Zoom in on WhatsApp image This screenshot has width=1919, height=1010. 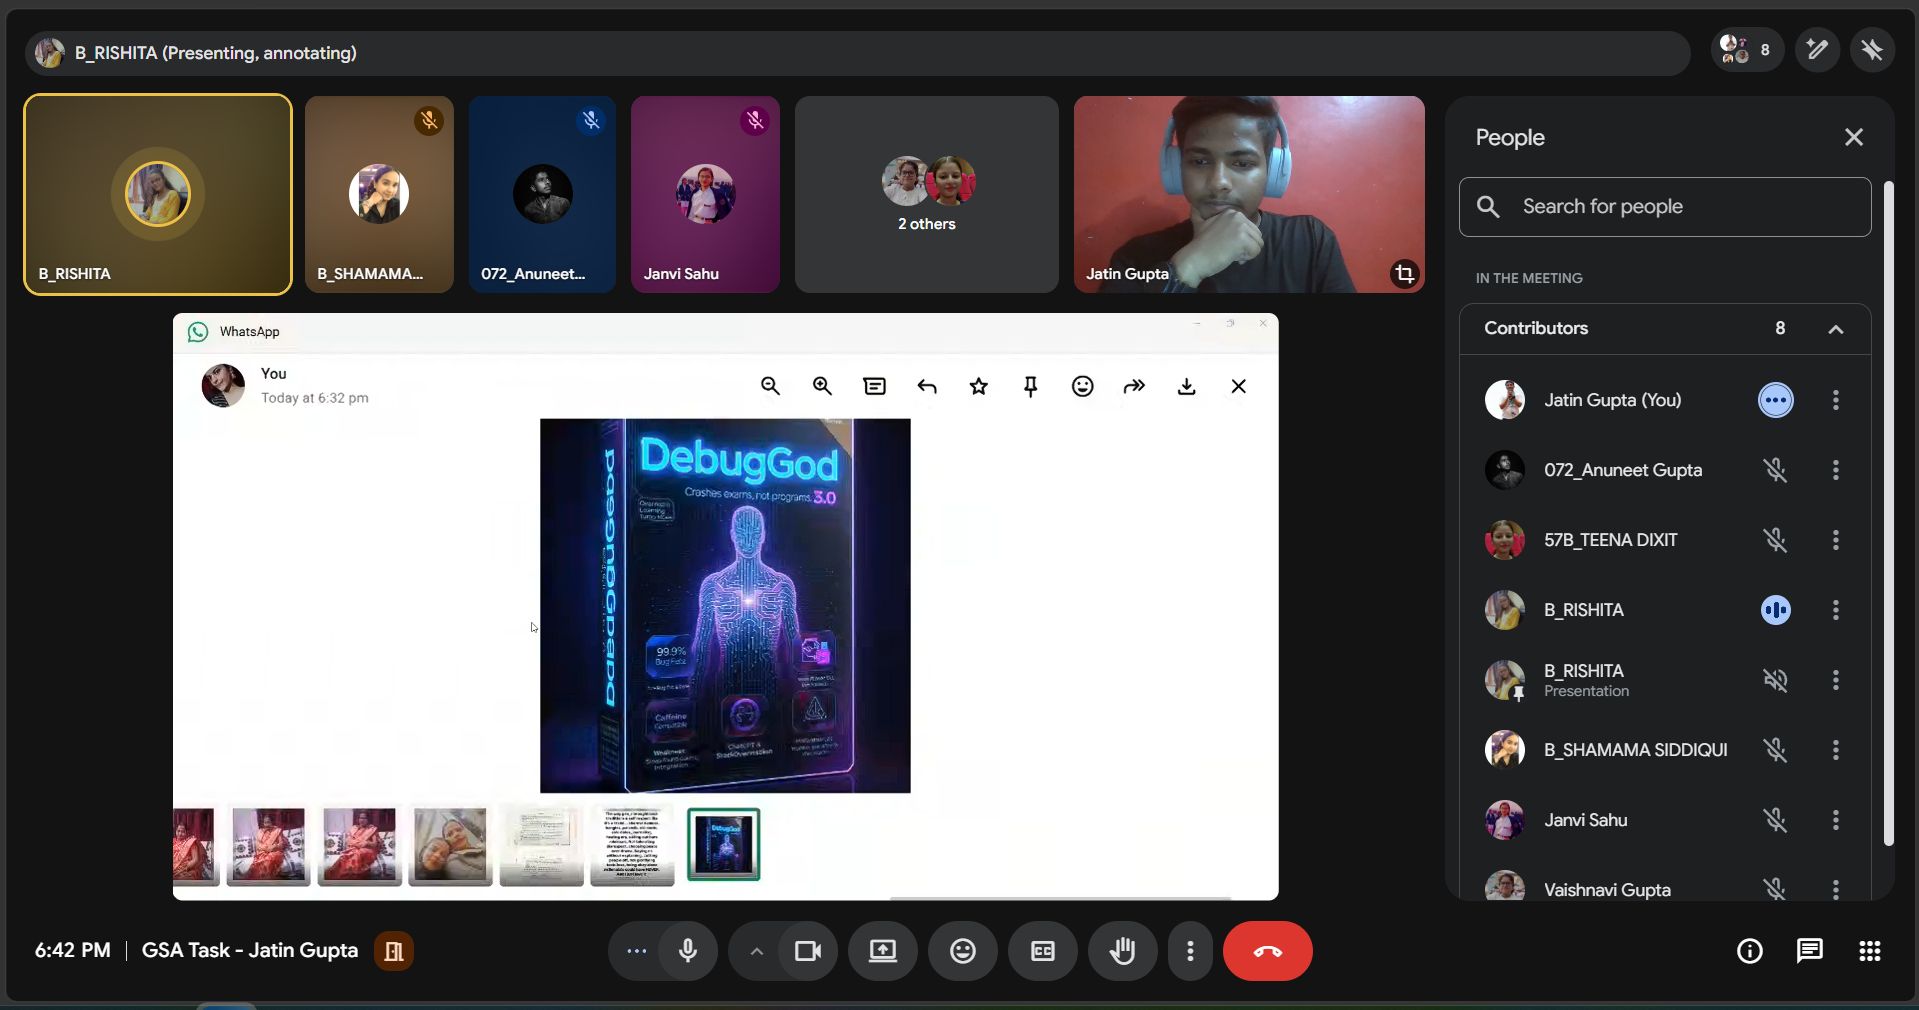(822, 386)
